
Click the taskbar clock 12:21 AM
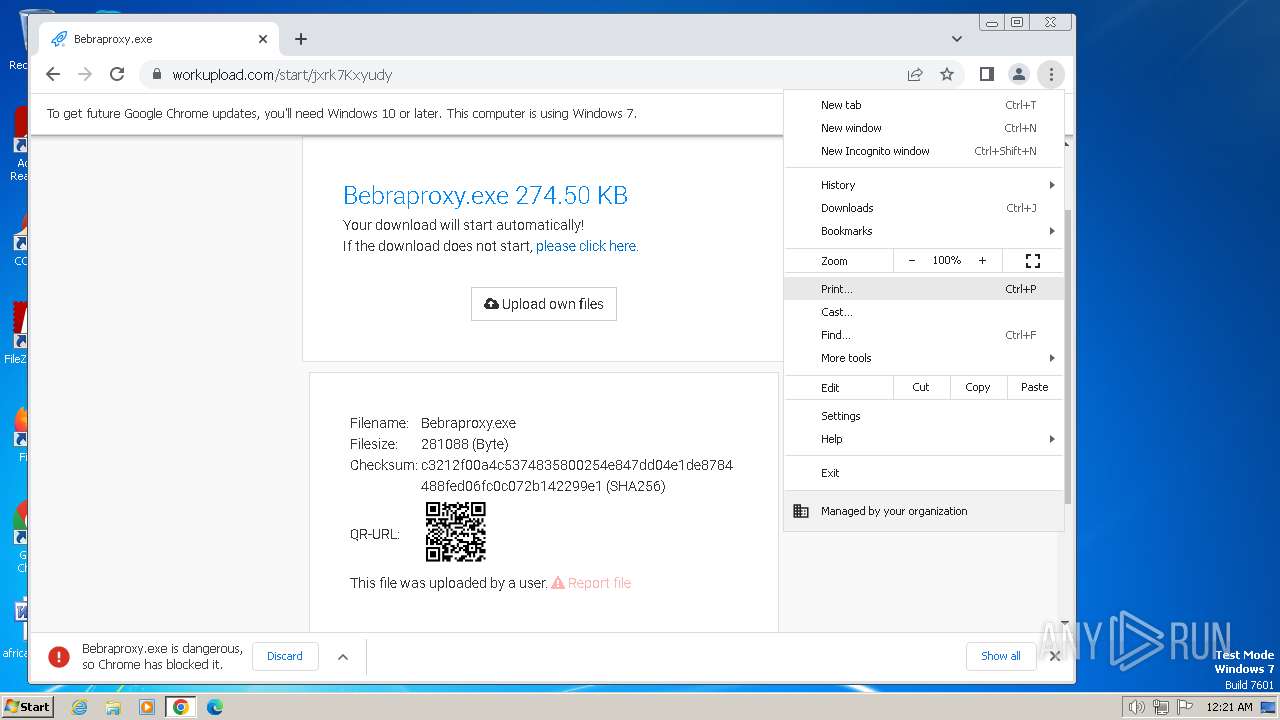point(1229,707)
